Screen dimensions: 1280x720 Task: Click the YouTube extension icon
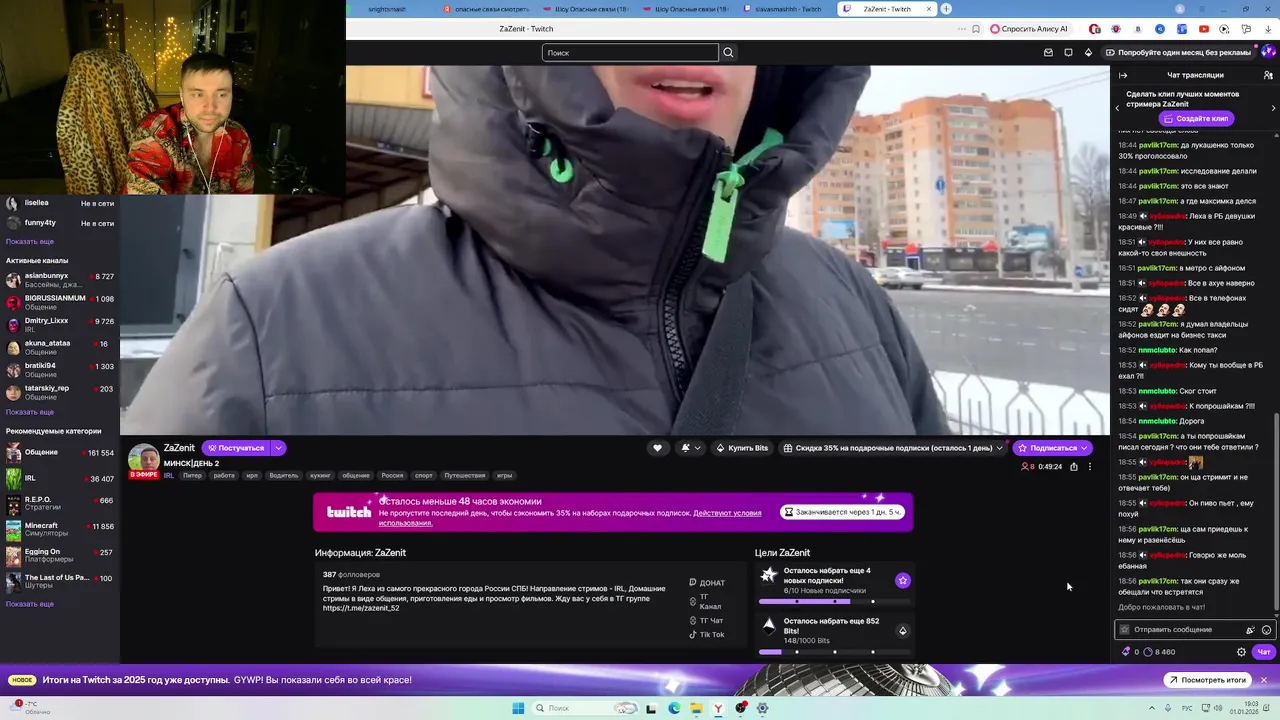(1204, 29)
